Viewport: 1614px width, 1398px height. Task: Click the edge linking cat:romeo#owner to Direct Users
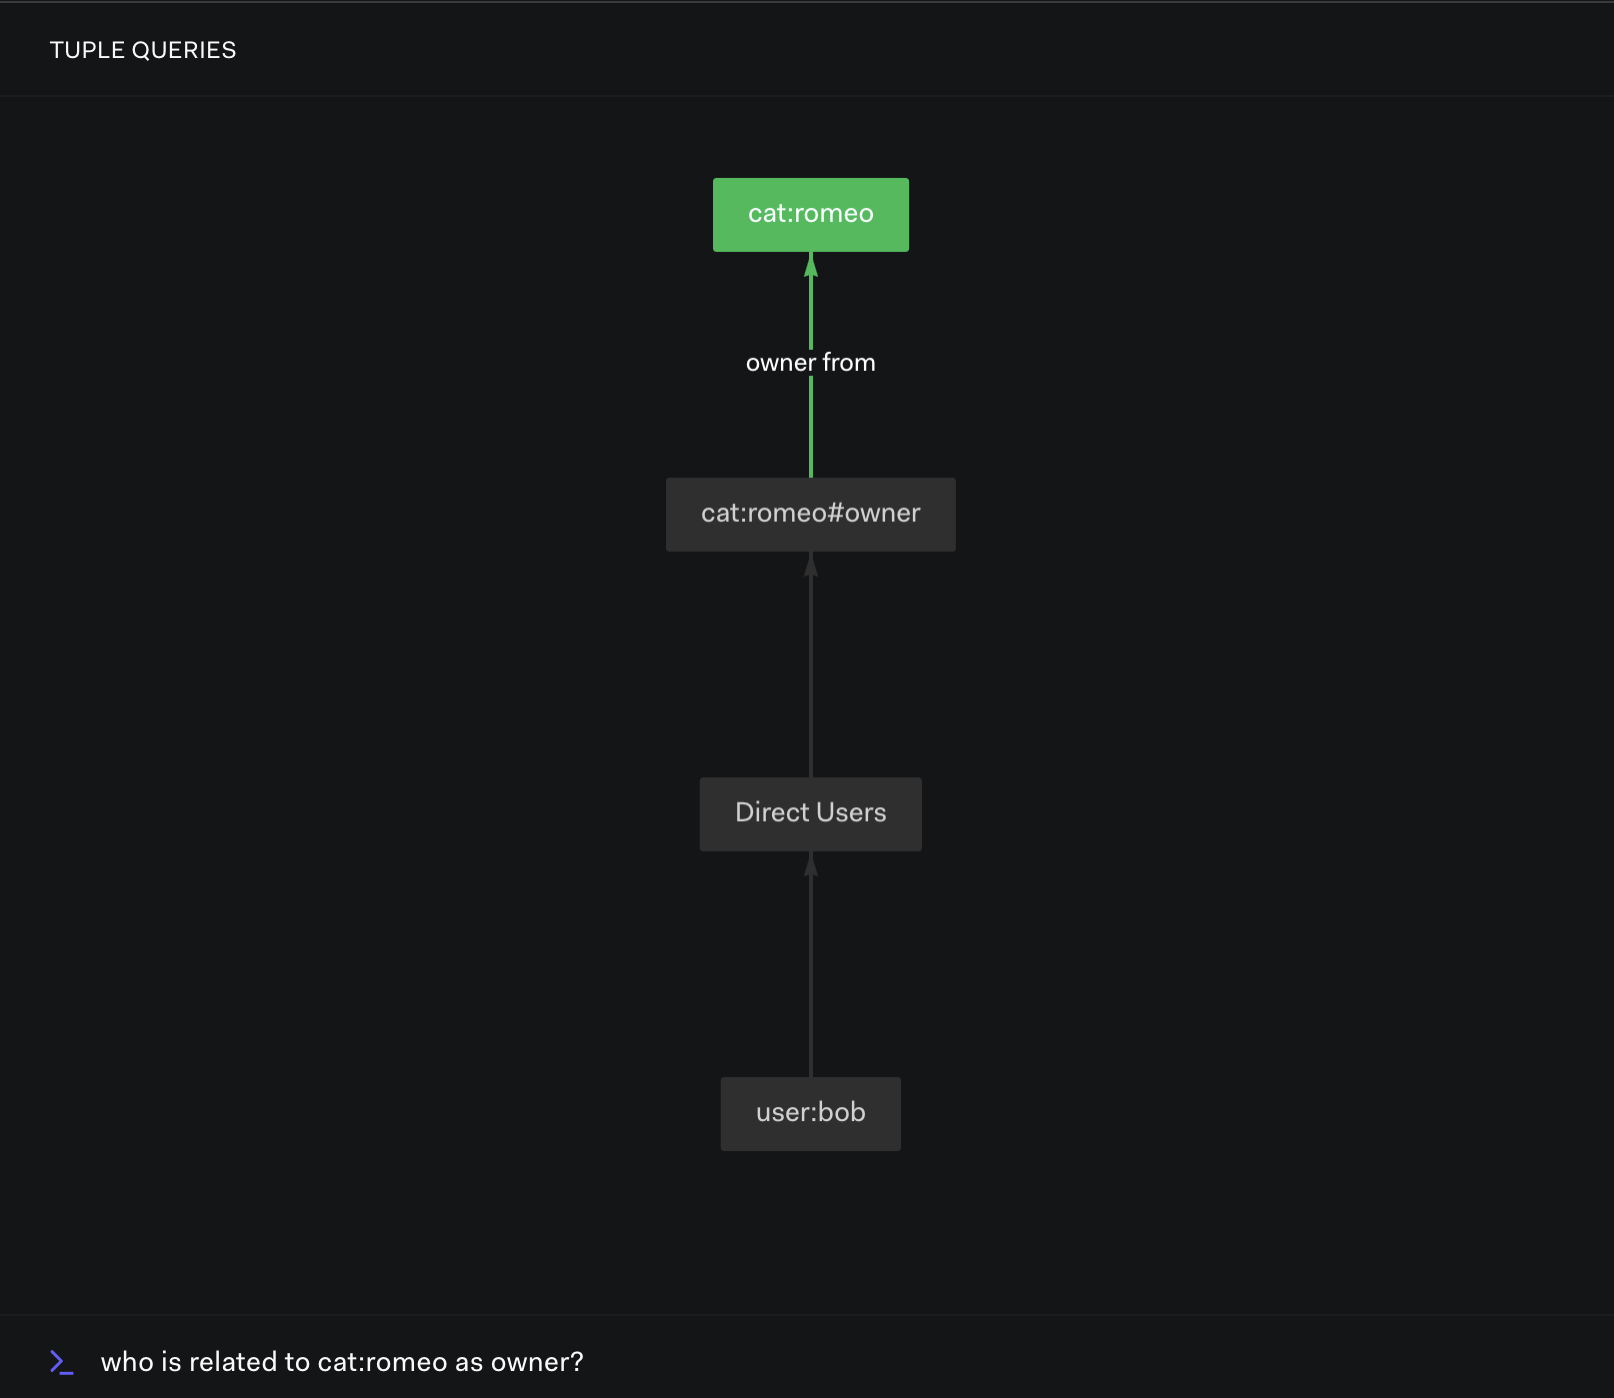(x=811, y=670)
